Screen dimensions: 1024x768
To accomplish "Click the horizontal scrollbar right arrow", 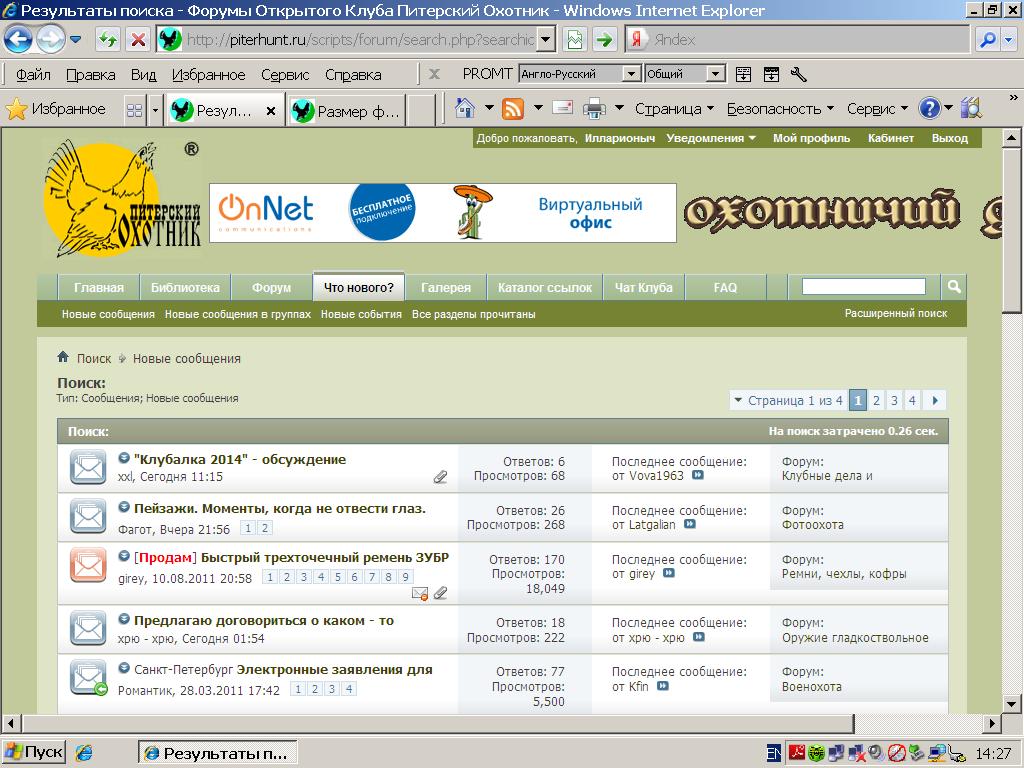I will coord(994,722).
